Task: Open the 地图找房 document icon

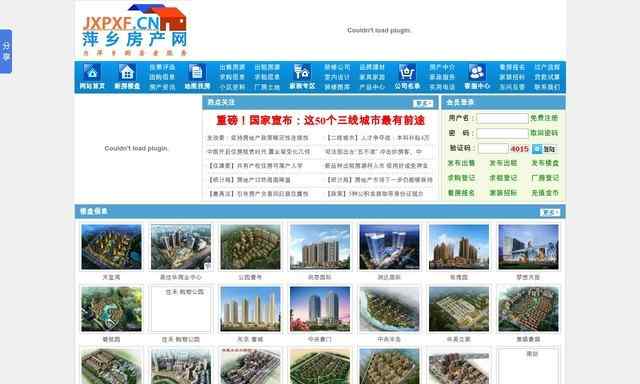Action: click(197, 73)
